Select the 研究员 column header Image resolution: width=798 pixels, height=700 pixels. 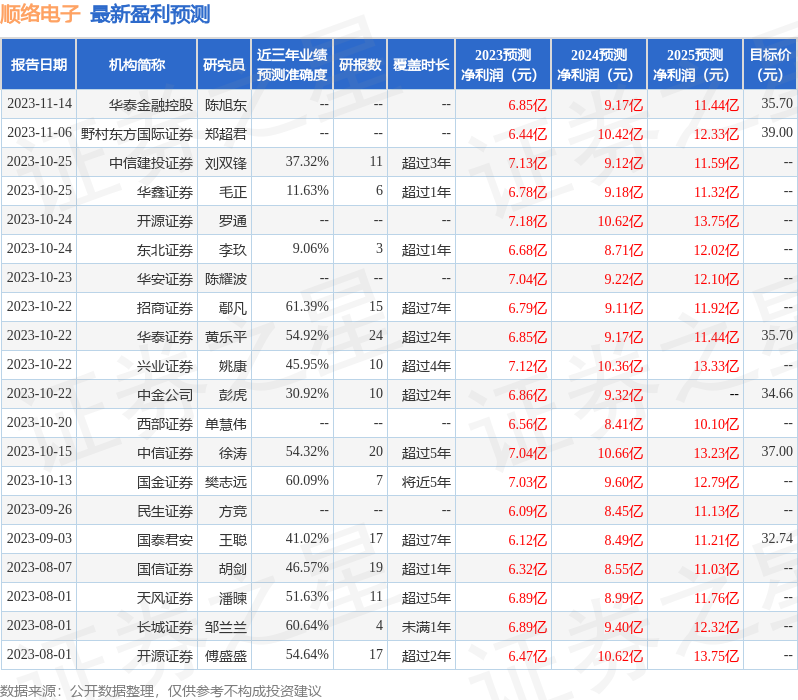click(x=224, y=65)
